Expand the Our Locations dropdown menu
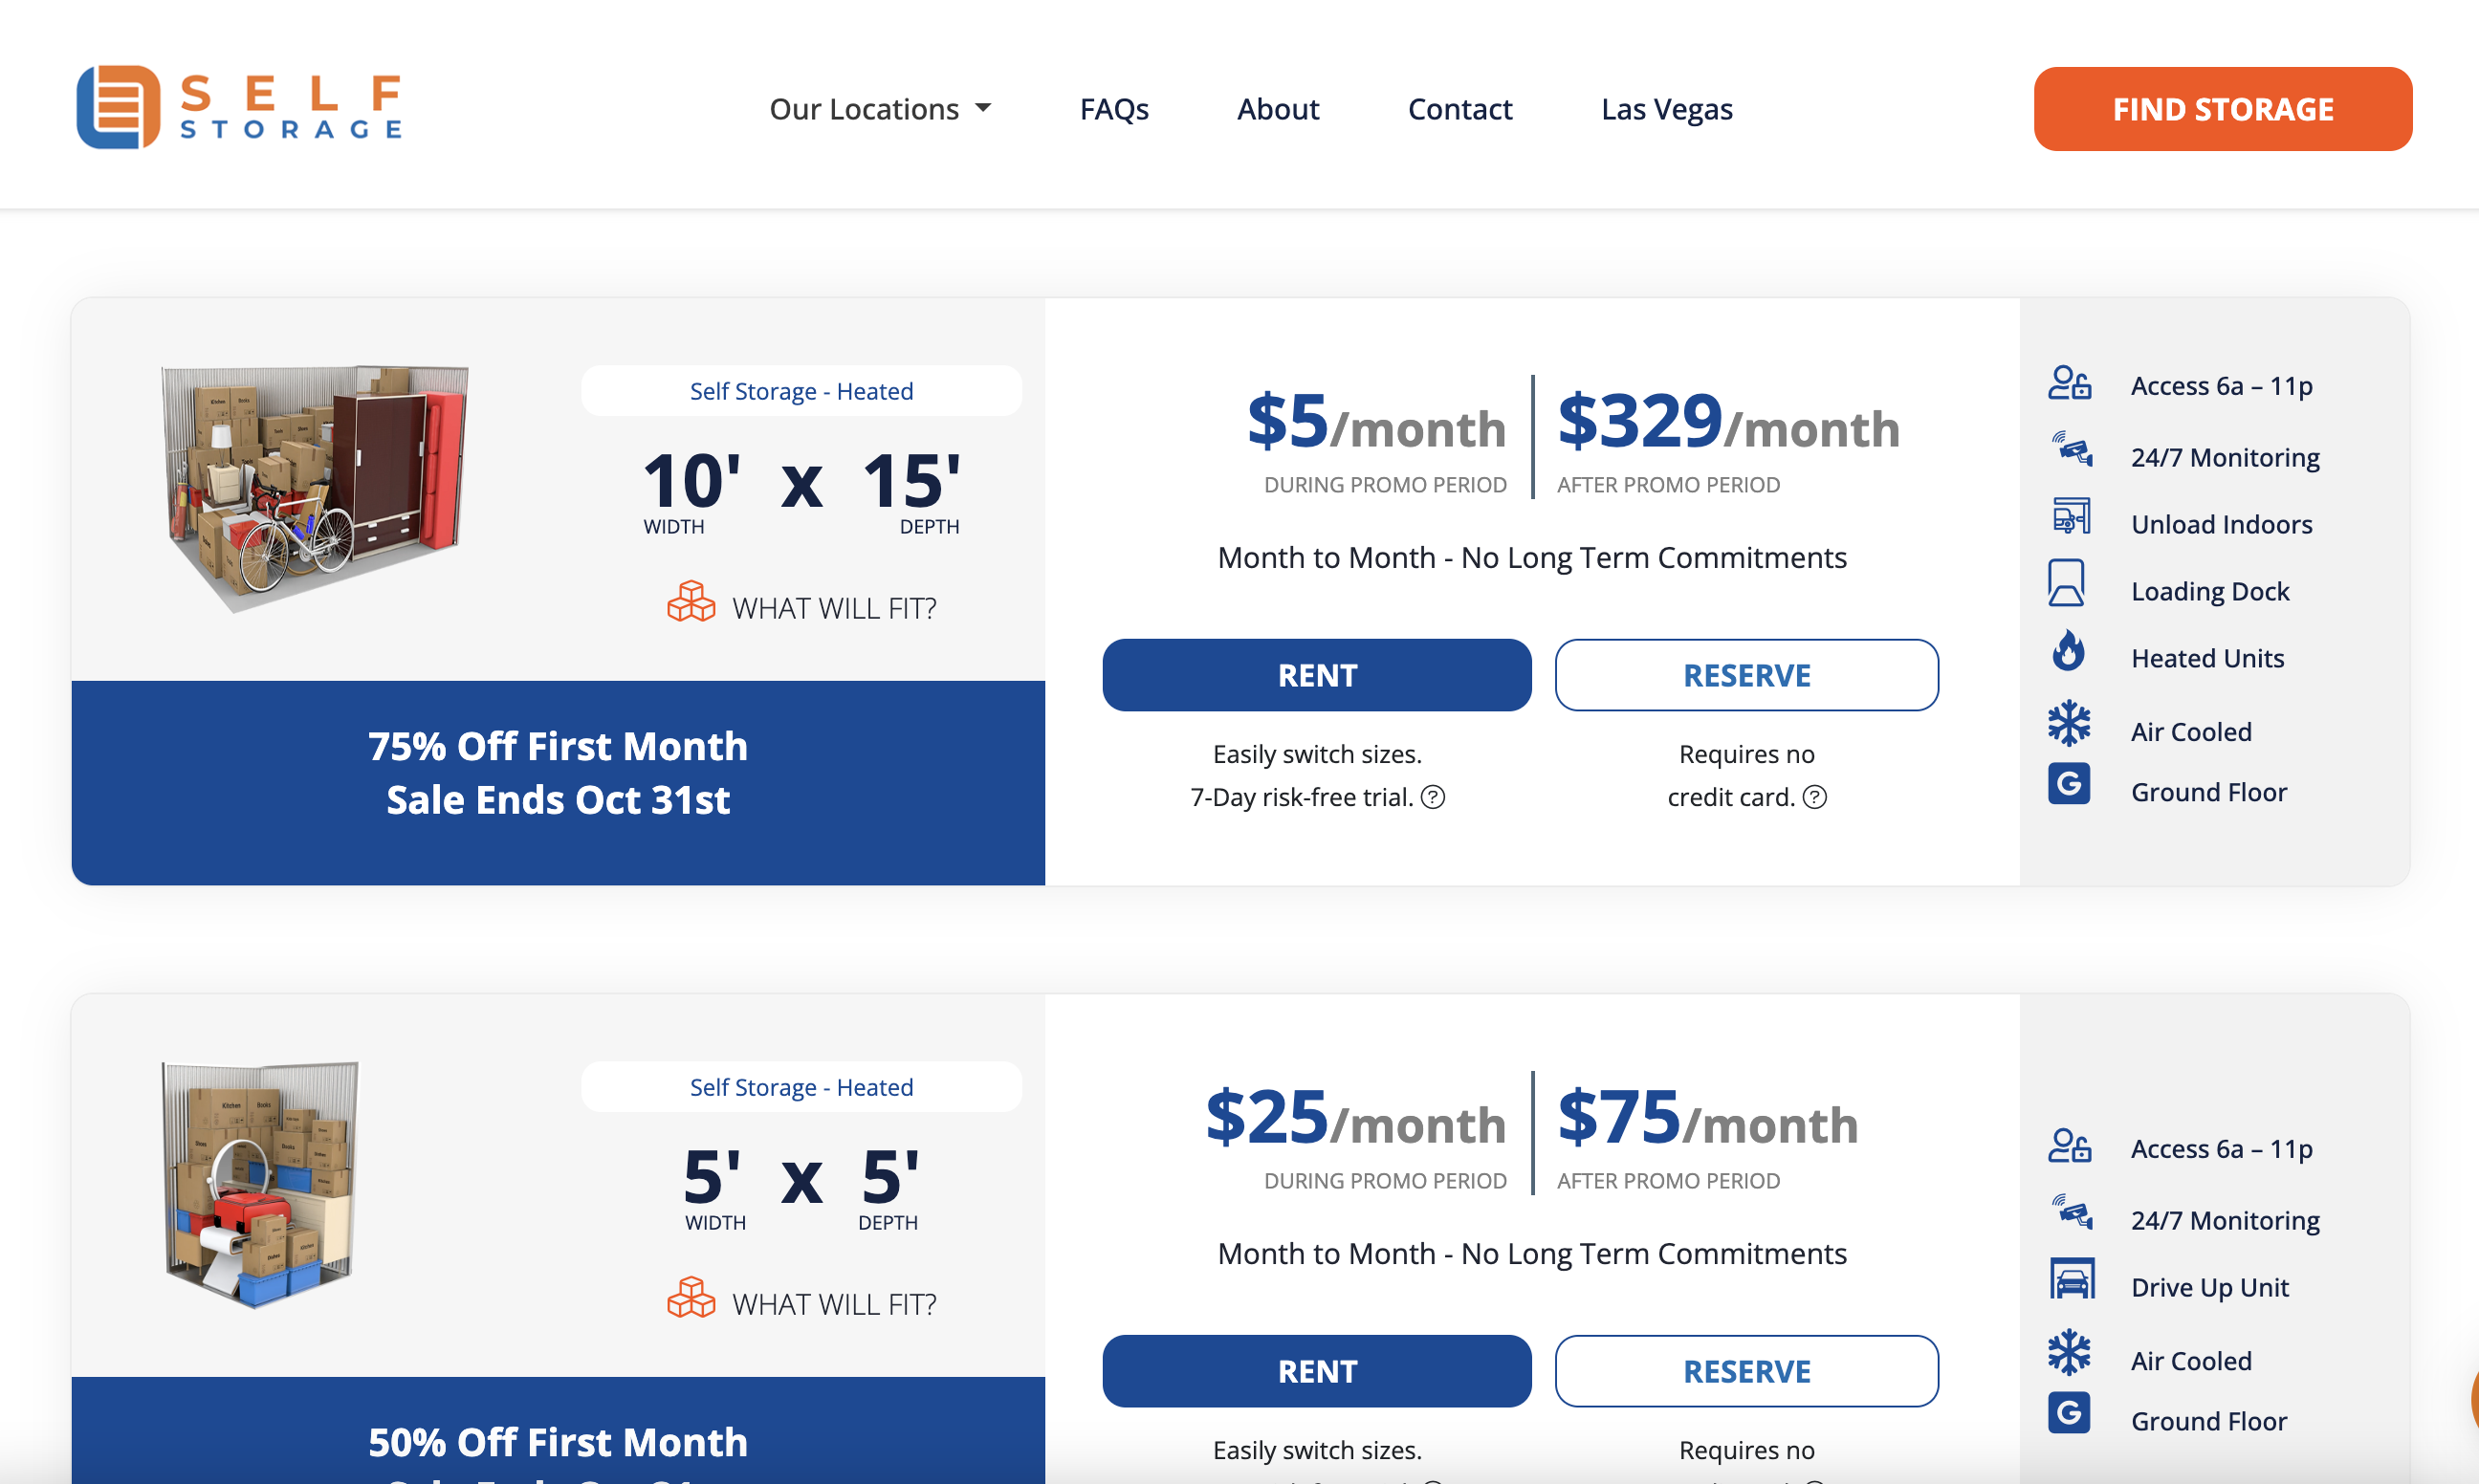 [880, 109]
